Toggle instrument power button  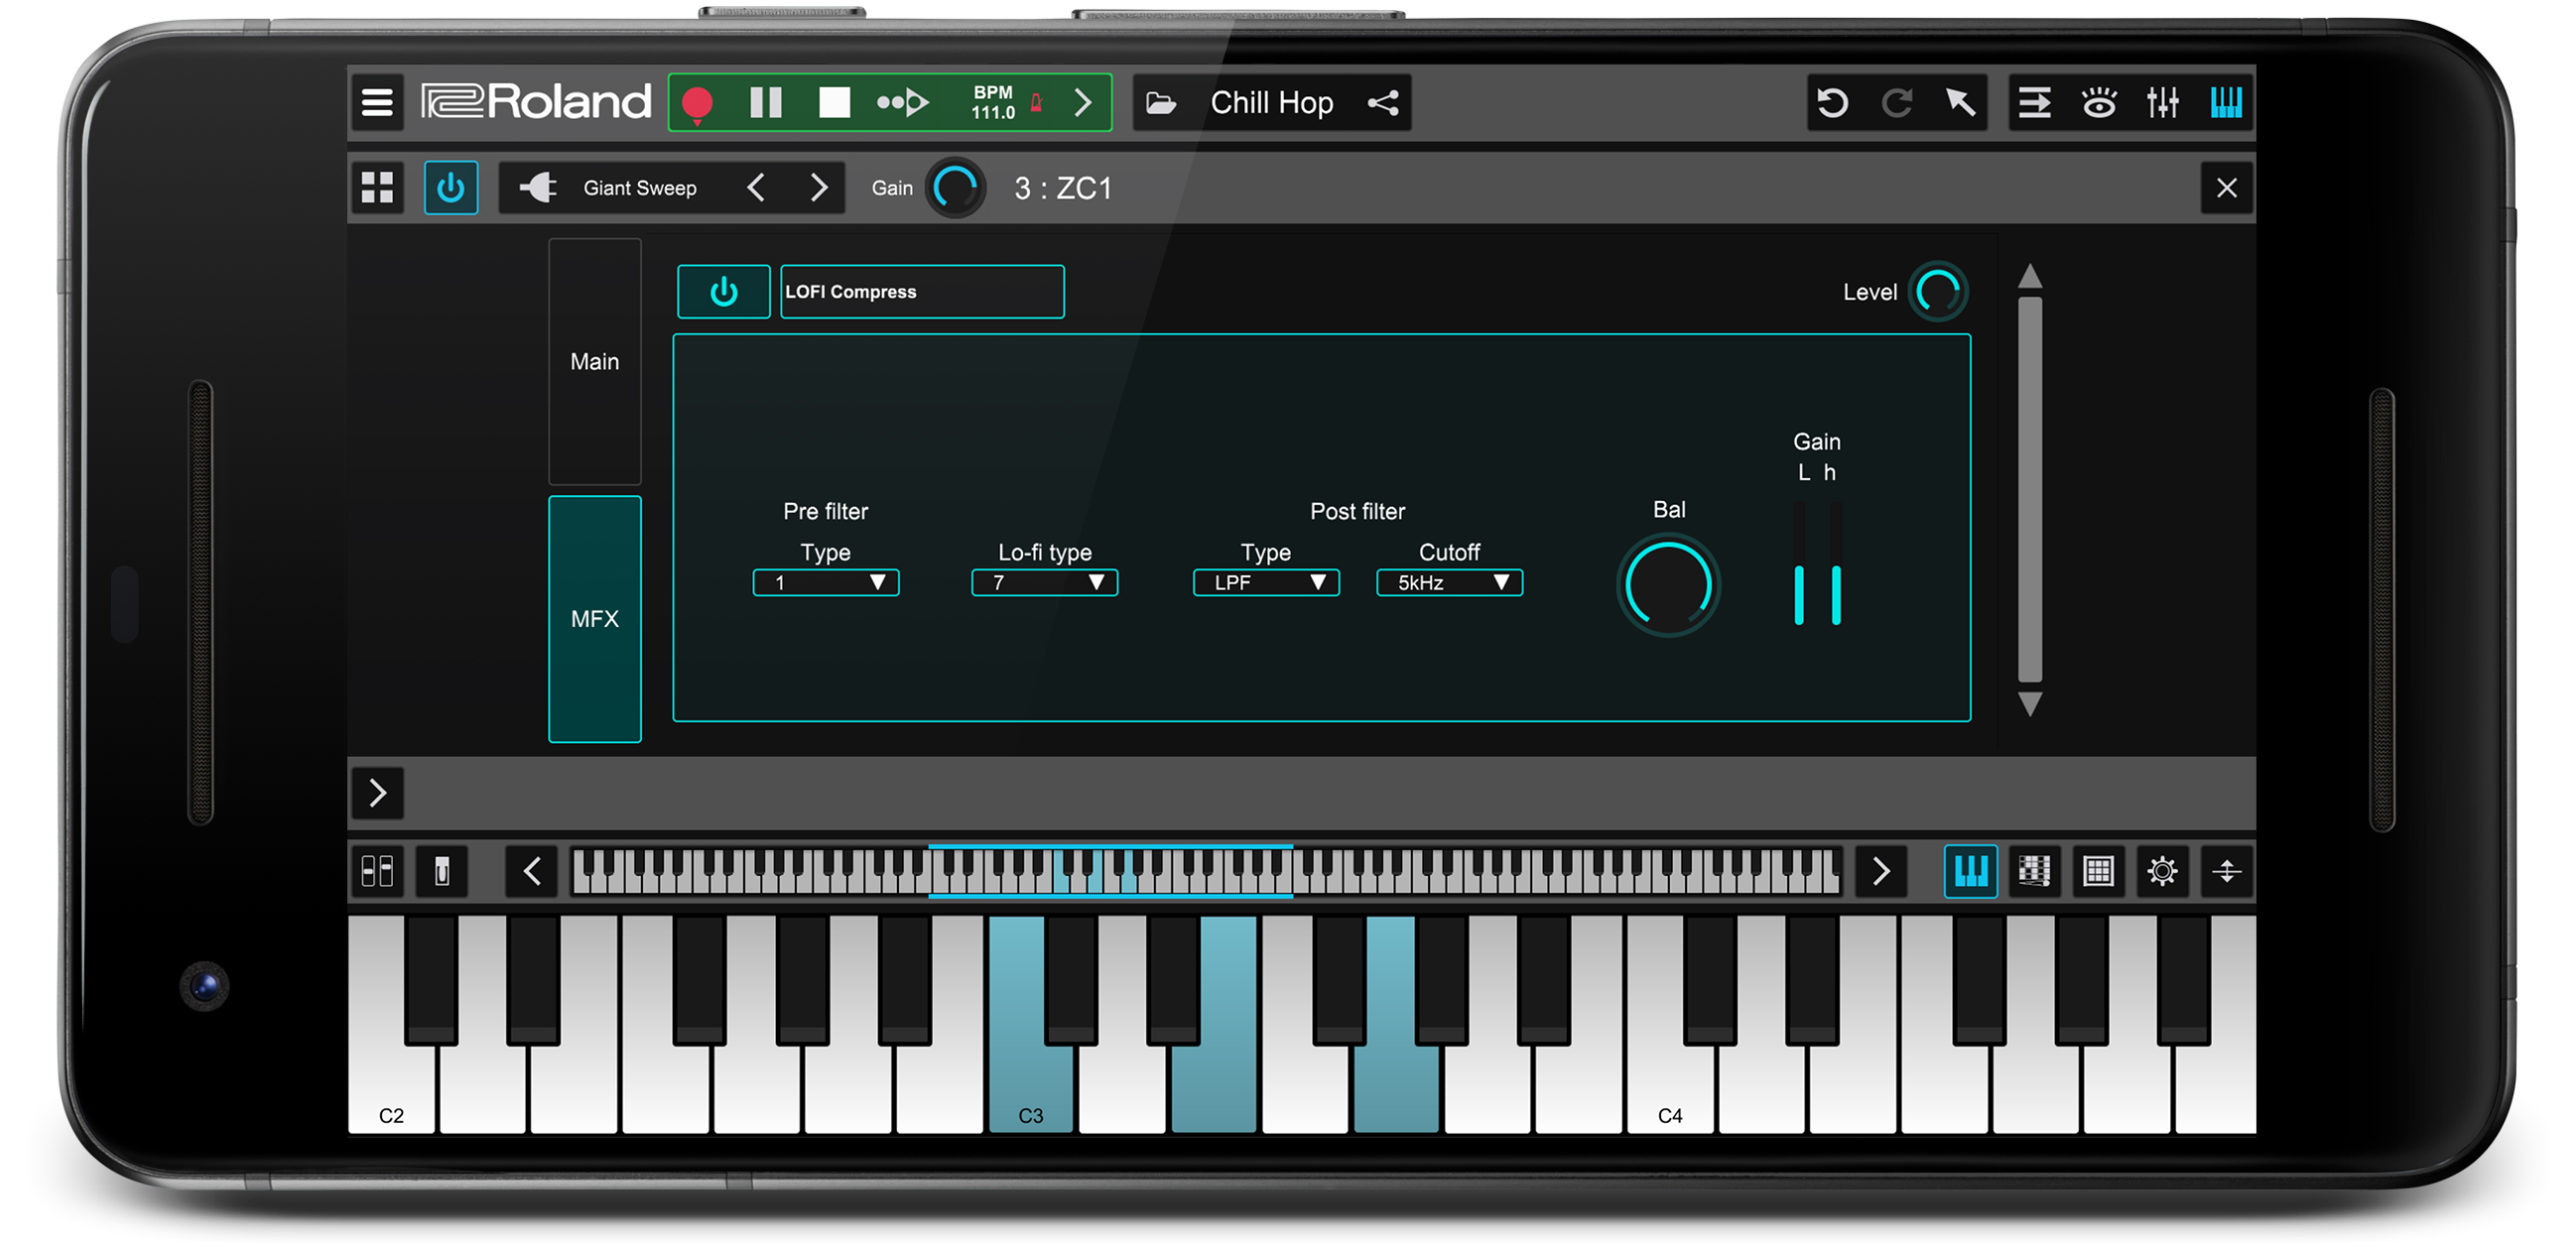[451, 187]
